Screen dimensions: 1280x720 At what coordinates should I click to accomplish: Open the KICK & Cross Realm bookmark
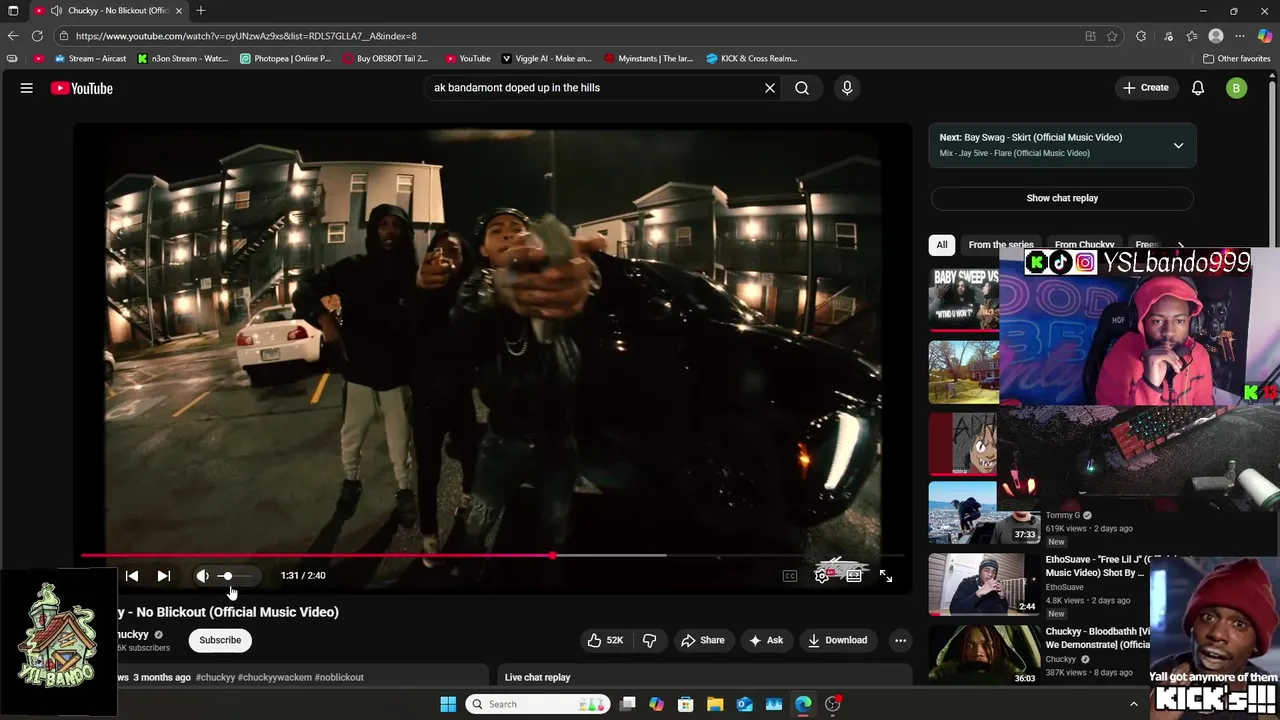(751, 58)
